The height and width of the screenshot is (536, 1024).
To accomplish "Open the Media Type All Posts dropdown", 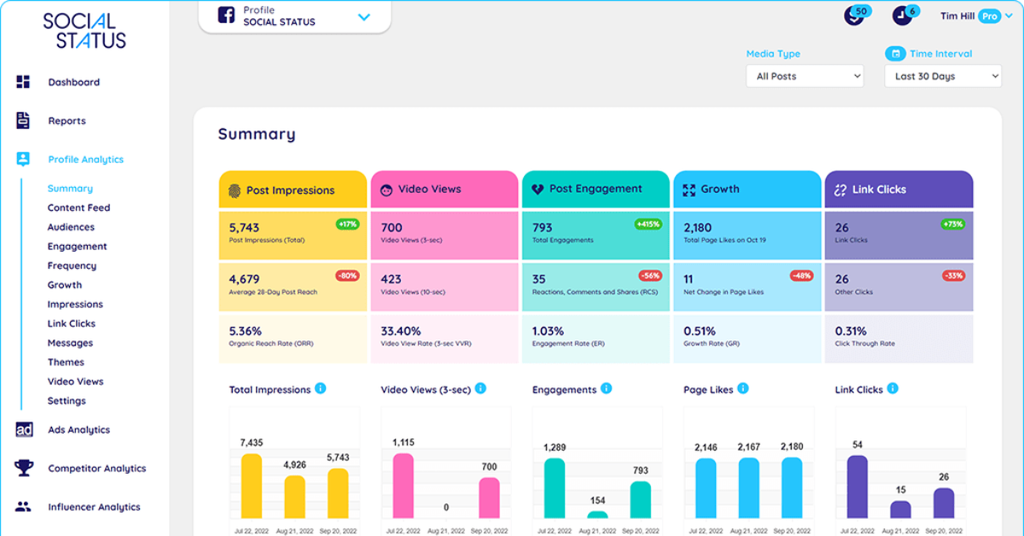I will (805, 76).
